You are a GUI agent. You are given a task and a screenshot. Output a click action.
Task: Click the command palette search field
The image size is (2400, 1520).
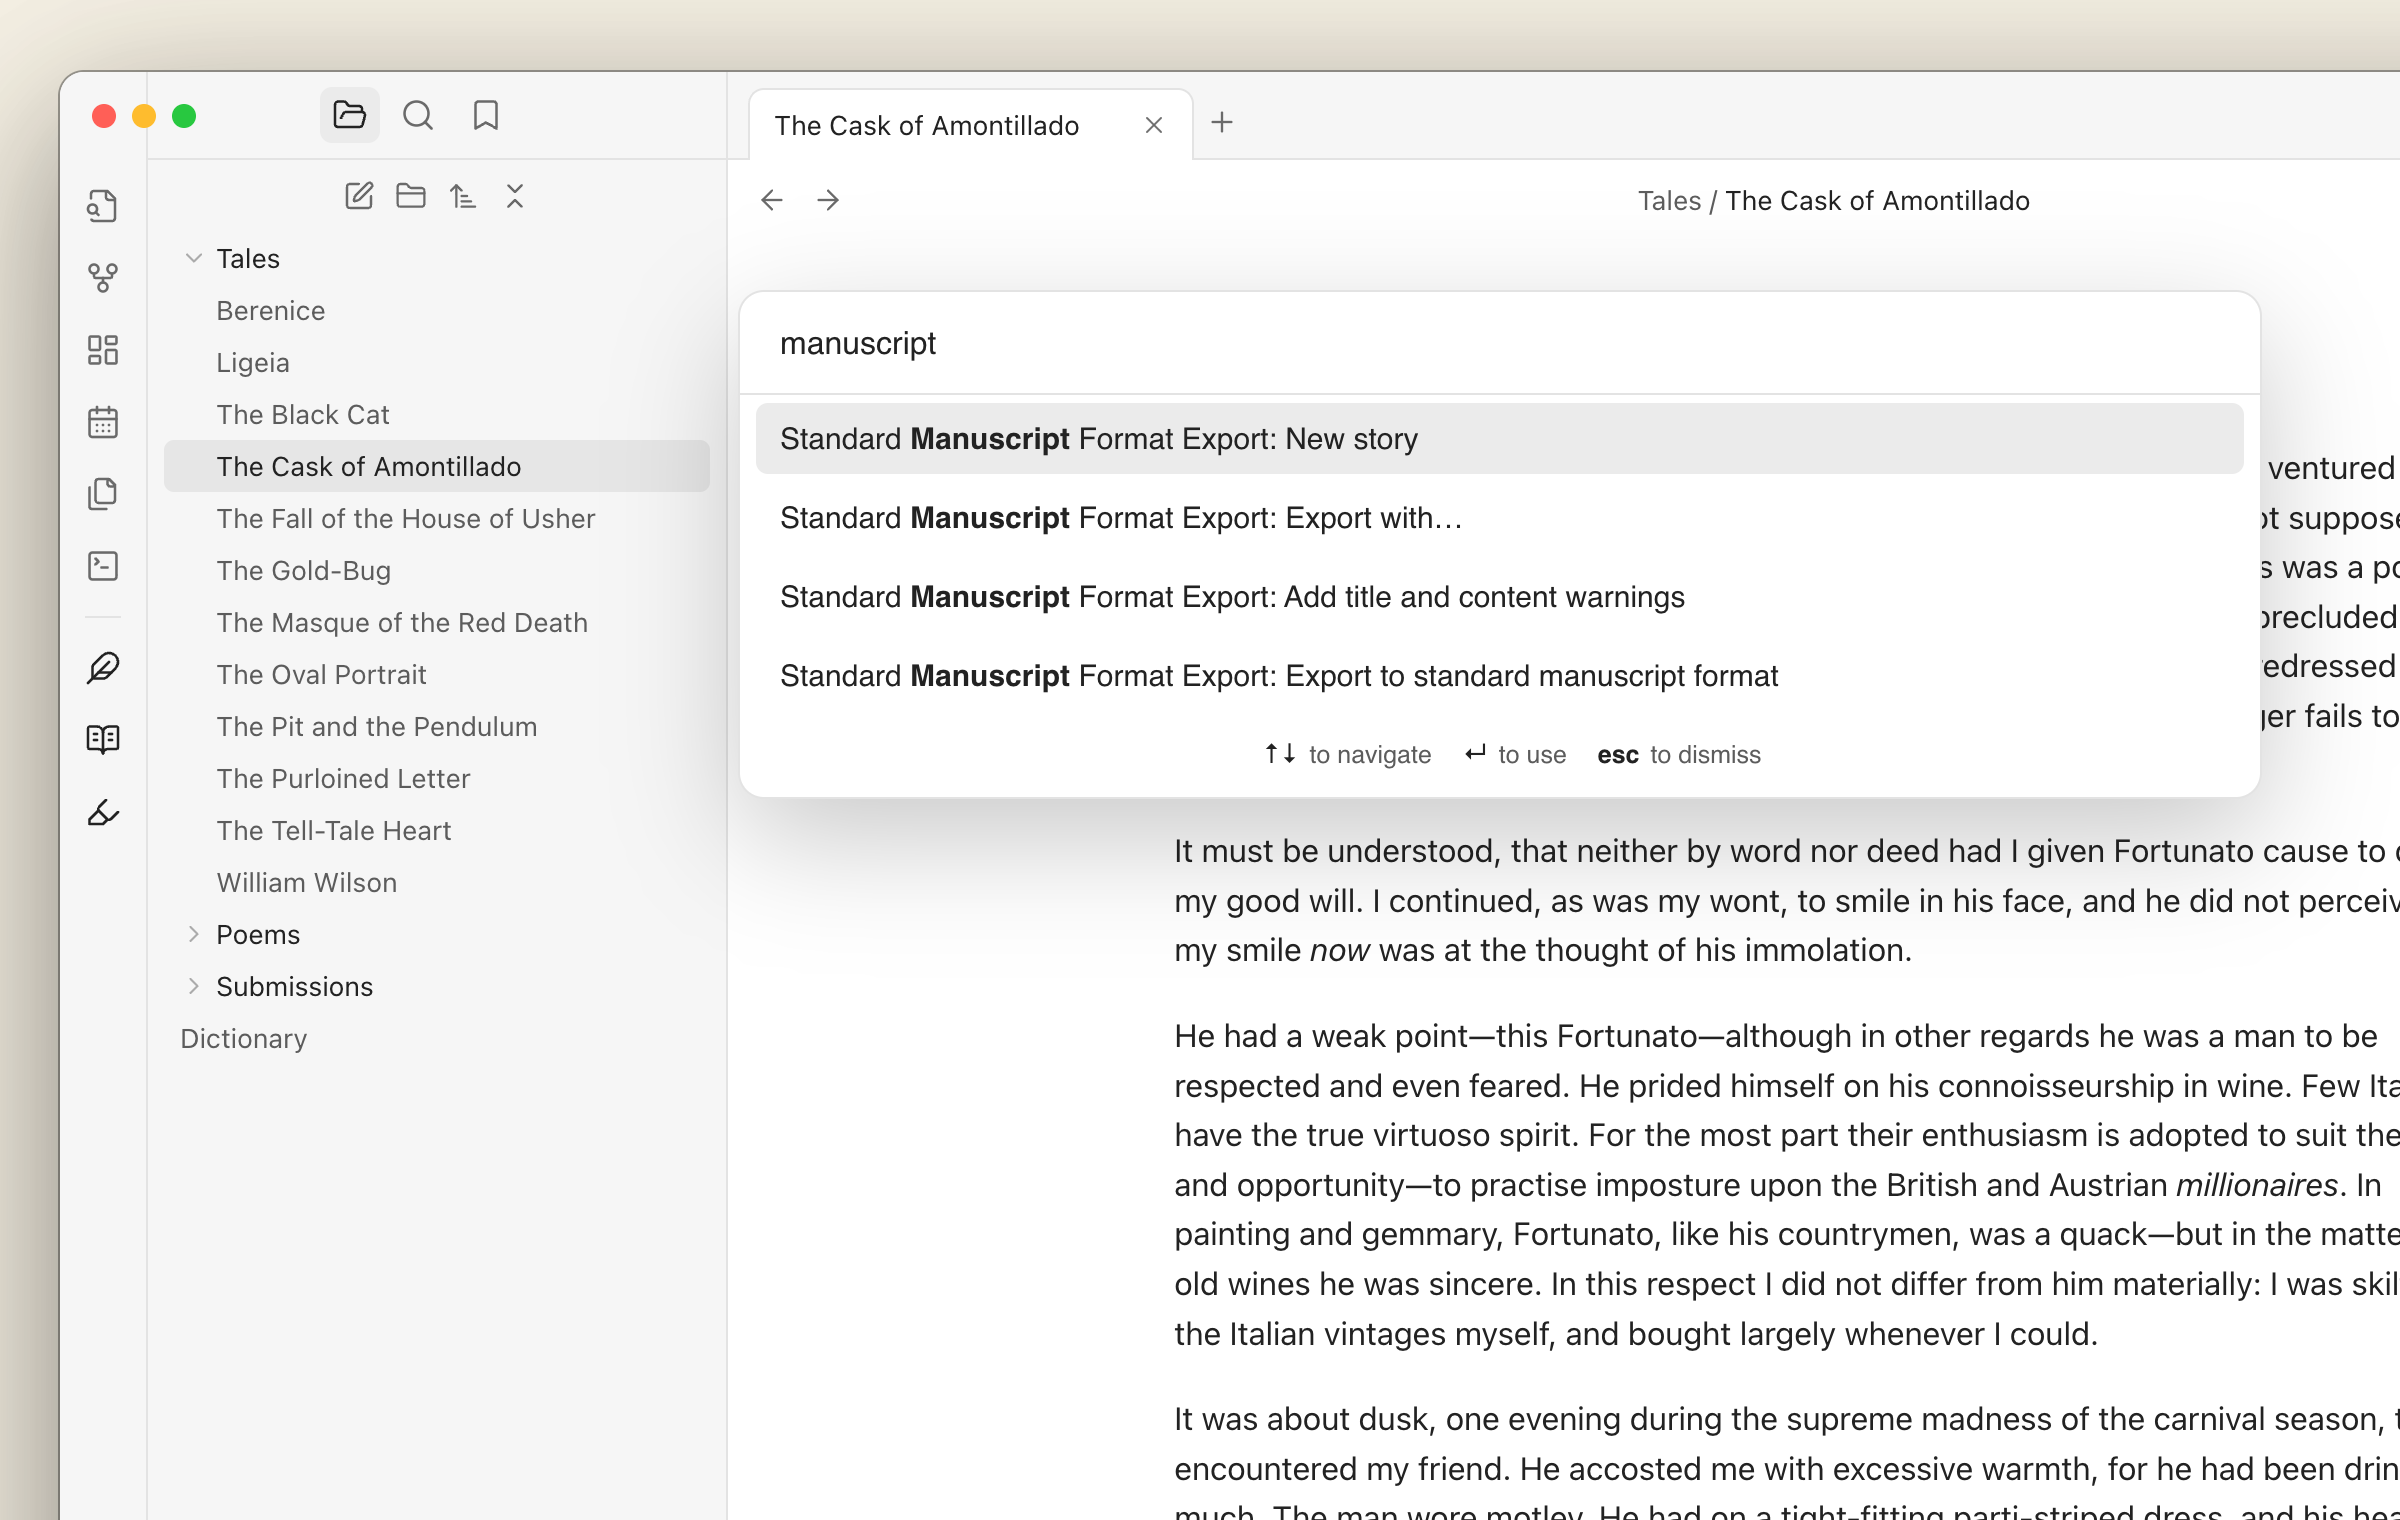click(1500, 343)
